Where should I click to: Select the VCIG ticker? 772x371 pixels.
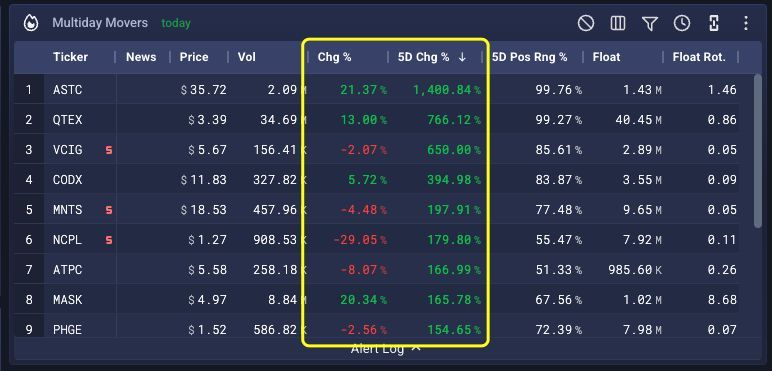[67, 150]
